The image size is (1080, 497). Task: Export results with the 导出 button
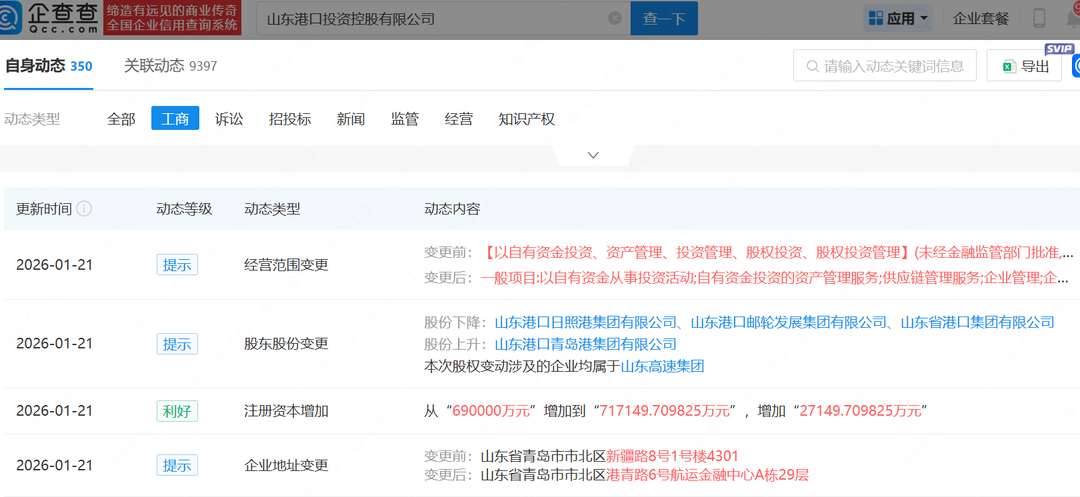(1025, 67)
